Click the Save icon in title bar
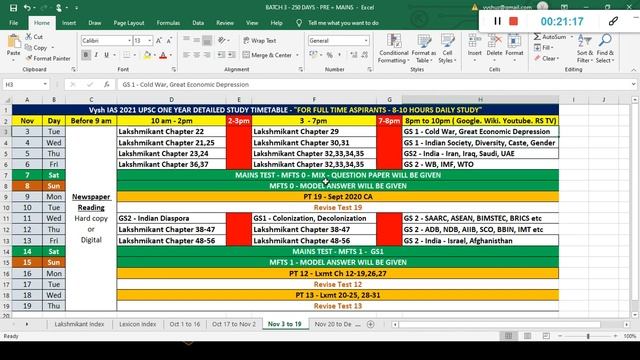Image resolution: width=640 pixels, height=360 pixels. tap(13, 8)
